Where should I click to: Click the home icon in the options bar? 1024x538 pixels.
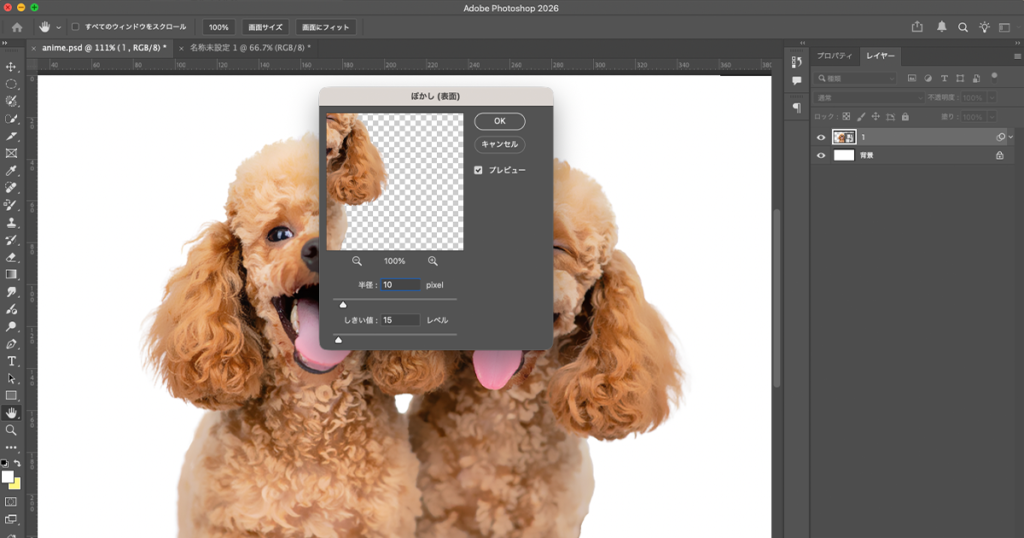[17, 27]
